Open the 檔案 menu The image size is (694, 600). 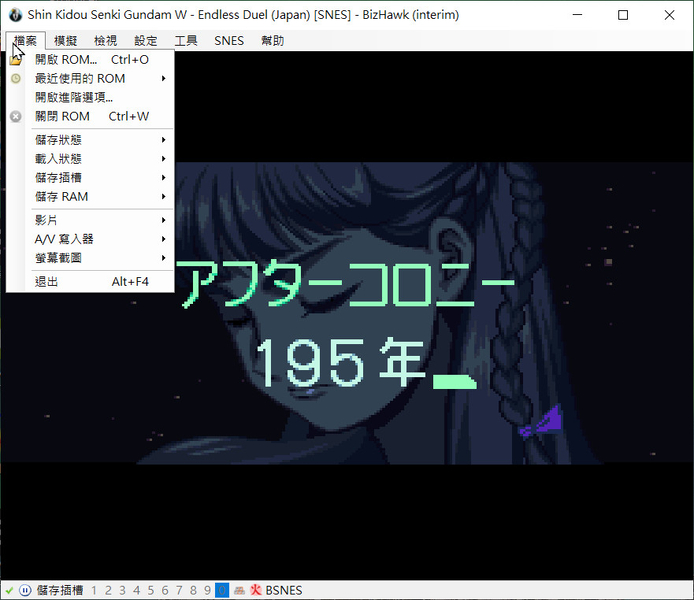tap(25, 41)
